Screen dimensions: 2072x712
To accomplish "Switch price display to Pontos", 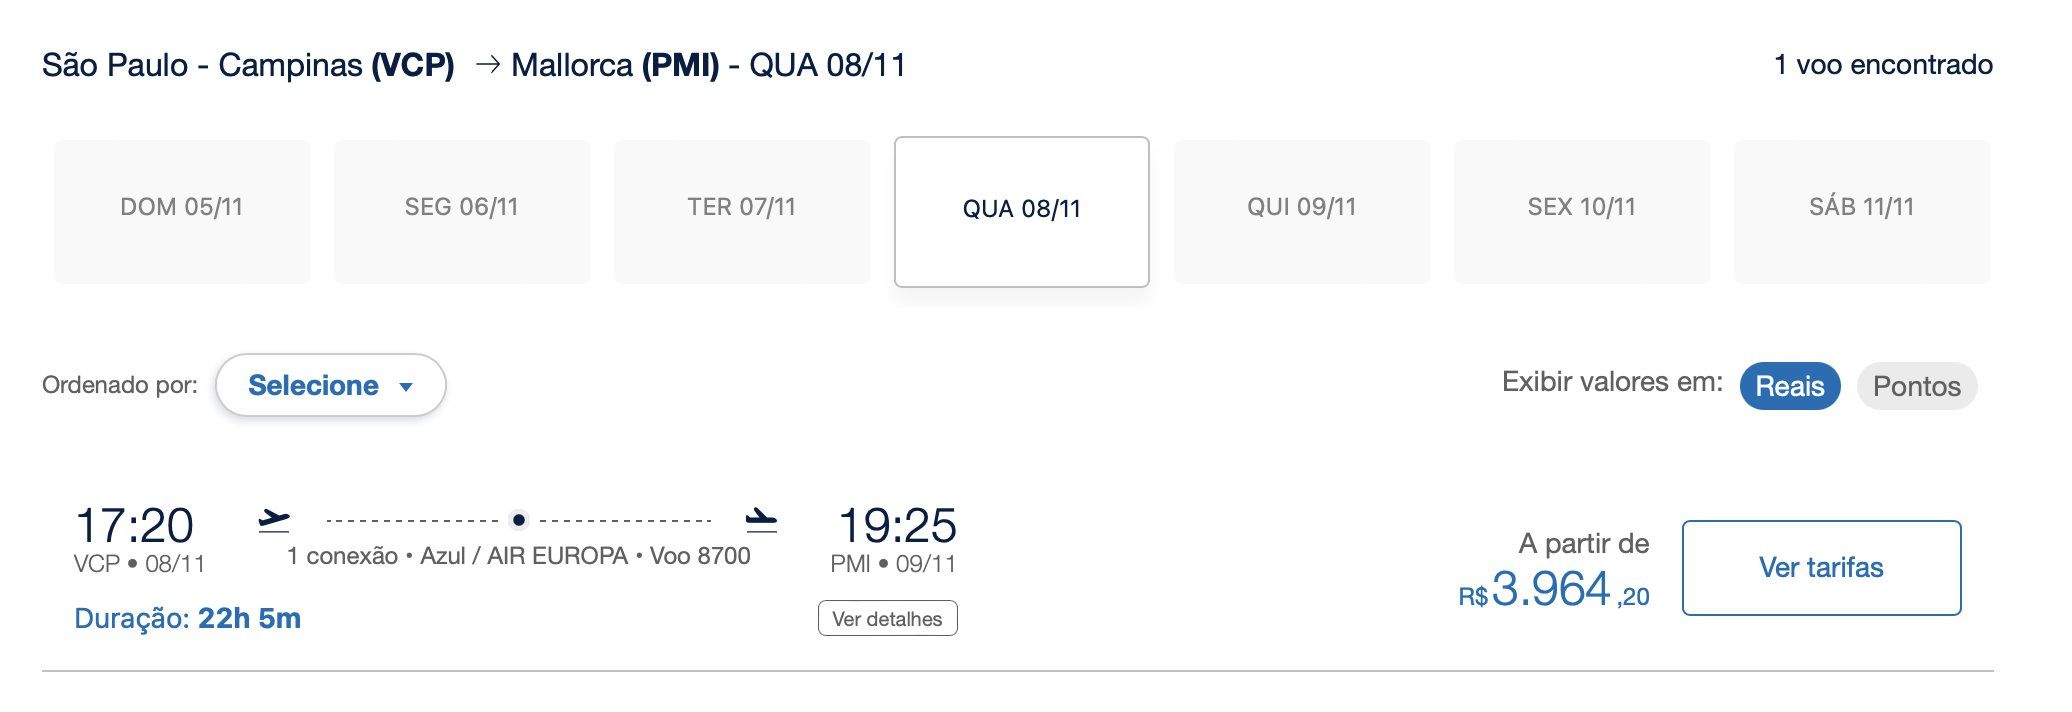I will point(1916,386).
